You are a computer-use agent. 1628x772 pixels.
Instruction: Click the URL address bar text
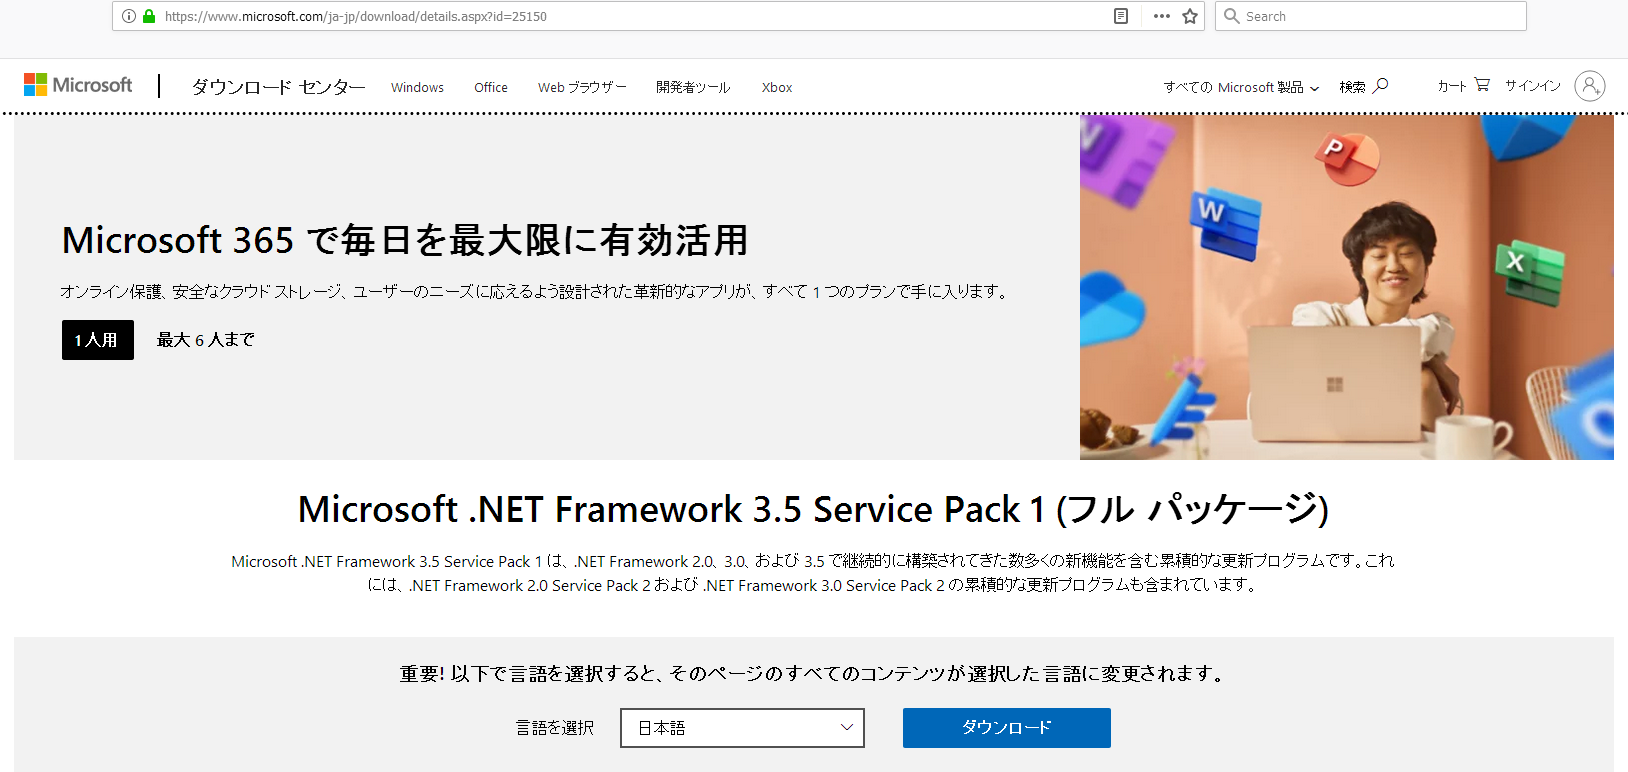pyautogui.click(x=356, y=16)
